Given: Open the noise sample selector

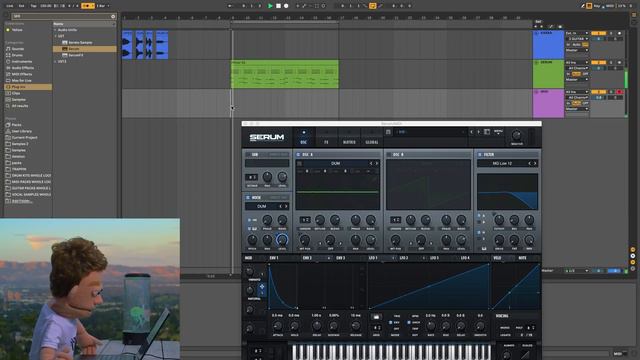Looking at the screenshot, I should point(262,207).
